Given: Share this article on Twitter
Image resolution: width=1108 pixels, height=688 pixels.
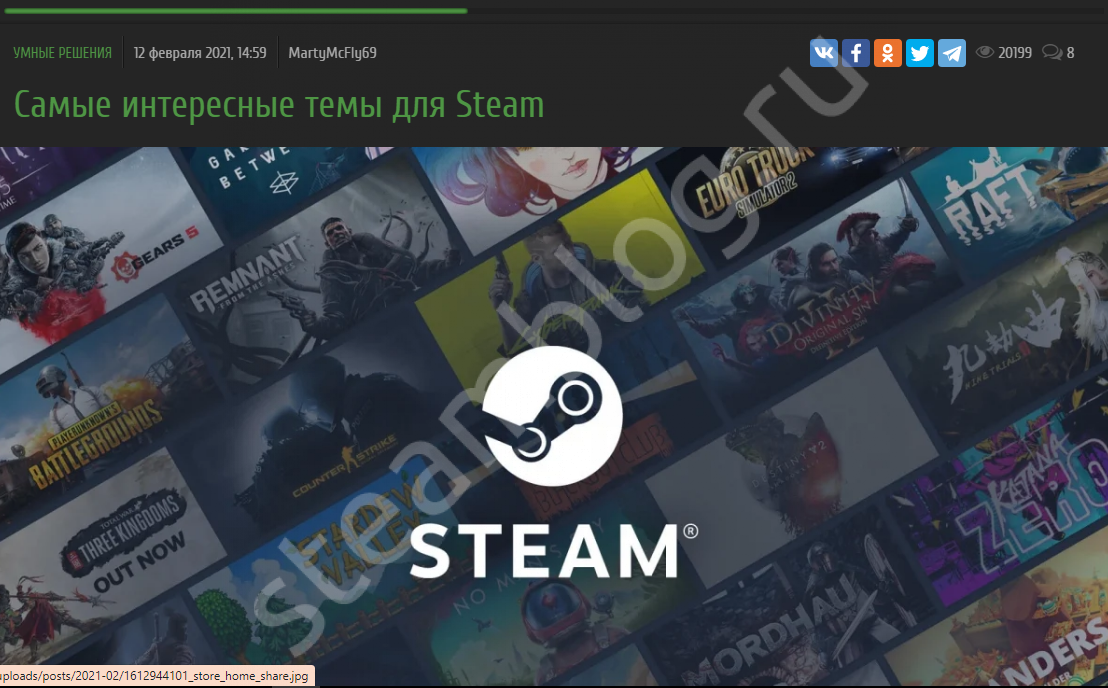Looking at the screenshot, I should (x=919, y=53).
